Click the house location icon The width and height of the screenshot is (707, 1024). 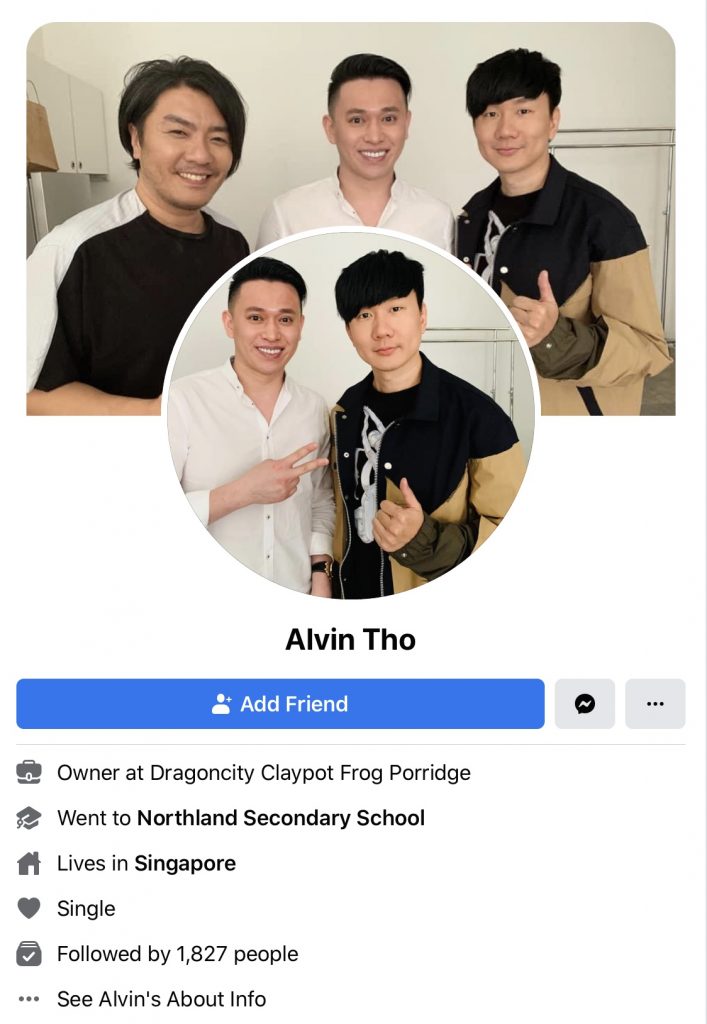click(x=29, y=863)
